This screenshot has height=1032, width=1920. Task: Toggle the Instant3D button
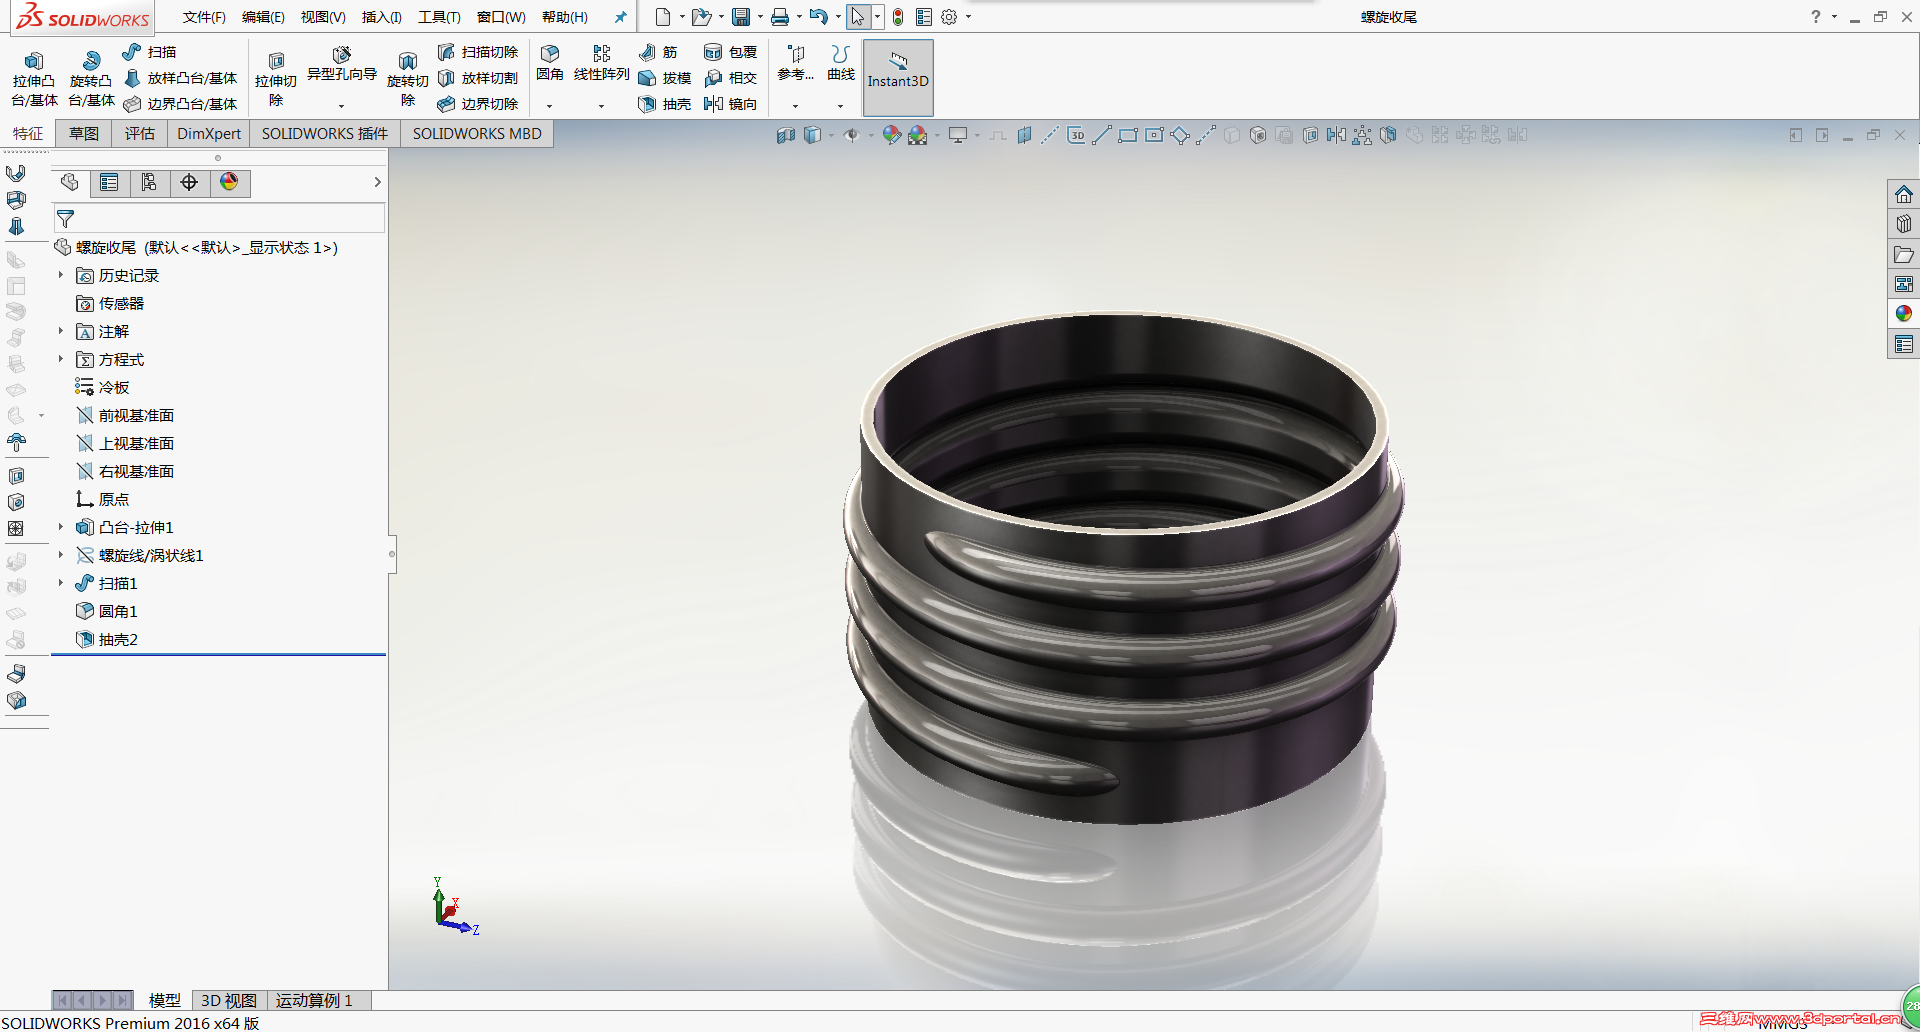898,77
